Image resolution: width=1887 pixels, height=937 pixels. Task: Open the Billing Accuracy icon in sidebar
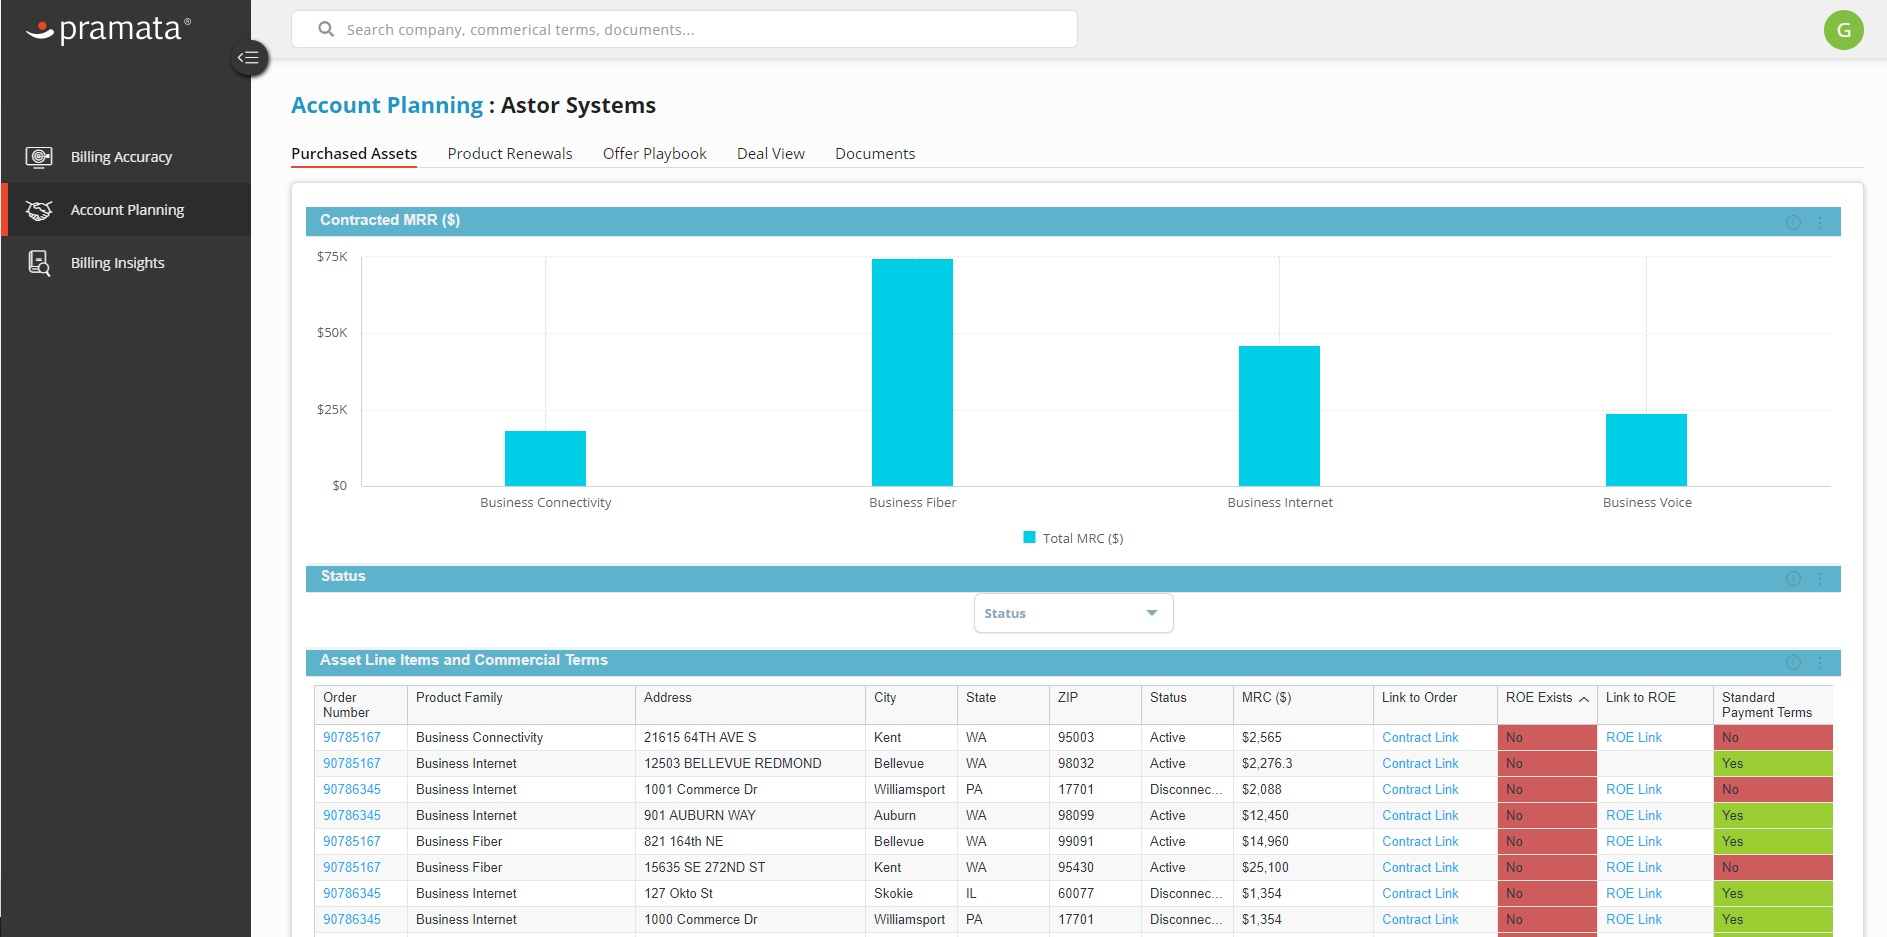pyautogui.click(x=39, y=157)
